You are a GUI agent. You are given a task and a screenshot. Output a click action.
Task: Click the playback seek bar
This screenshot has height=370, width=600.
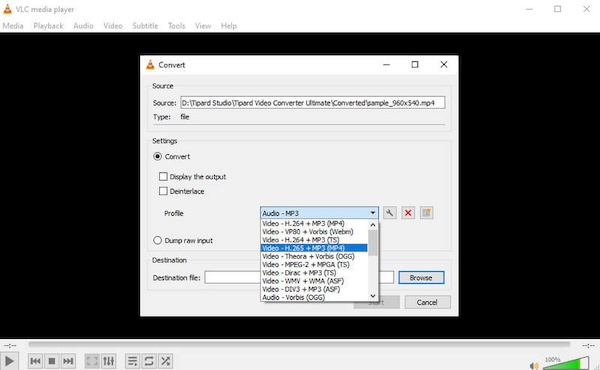pyautogui.click(x=299, y=345)
